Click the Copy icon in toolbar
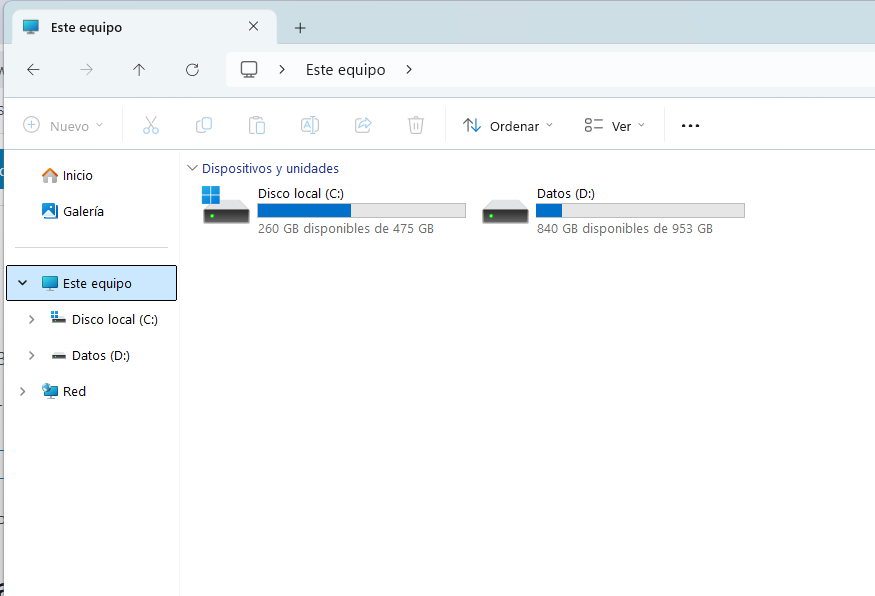Viewport: 875px width, 596px height. click(x=204, y=125)
